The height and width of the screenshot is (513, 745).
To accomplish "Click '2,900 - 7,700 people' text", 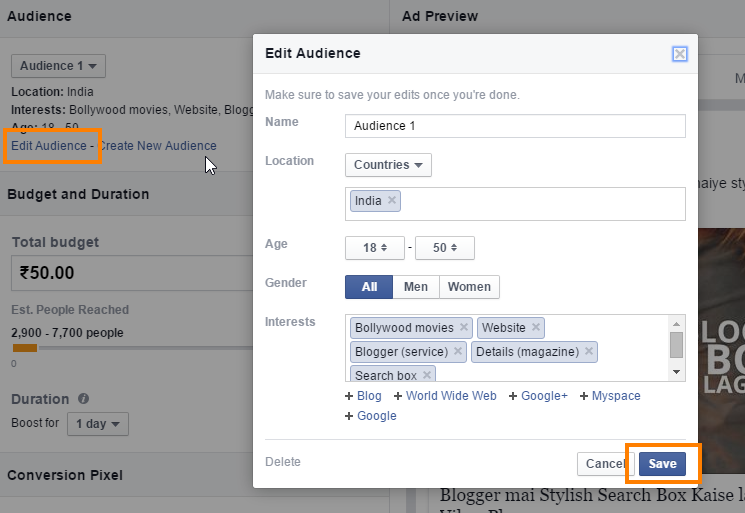I will click(67, 332).
